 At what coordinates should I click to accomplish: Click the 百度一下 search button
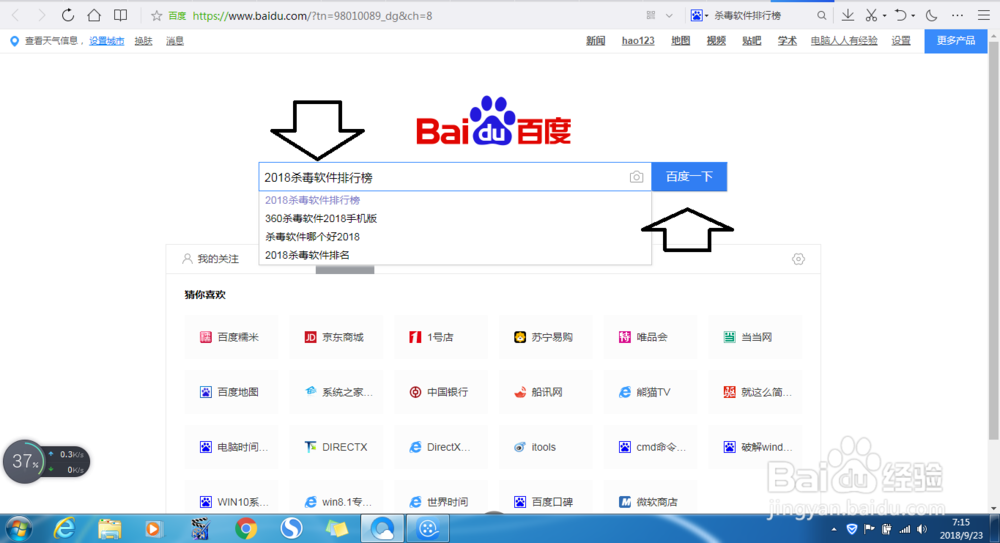689,177
